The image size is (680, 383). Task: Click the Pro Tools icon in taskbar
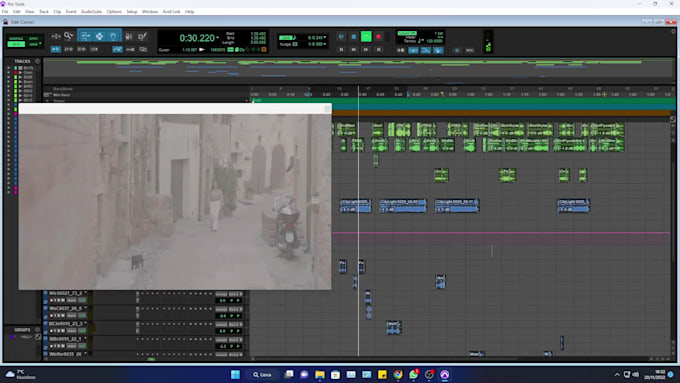point(445,374)
